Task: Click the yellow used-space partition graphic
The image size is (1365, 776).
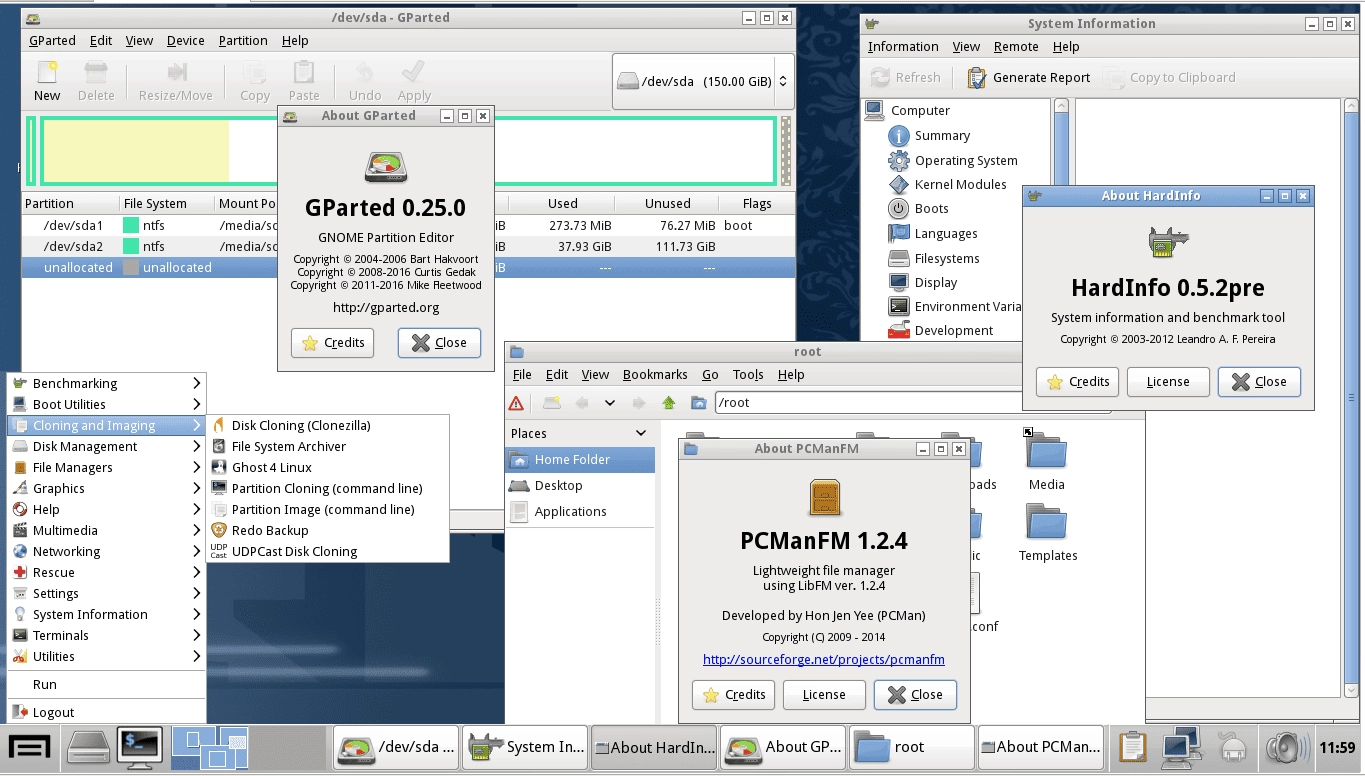Action: point(135,151)
